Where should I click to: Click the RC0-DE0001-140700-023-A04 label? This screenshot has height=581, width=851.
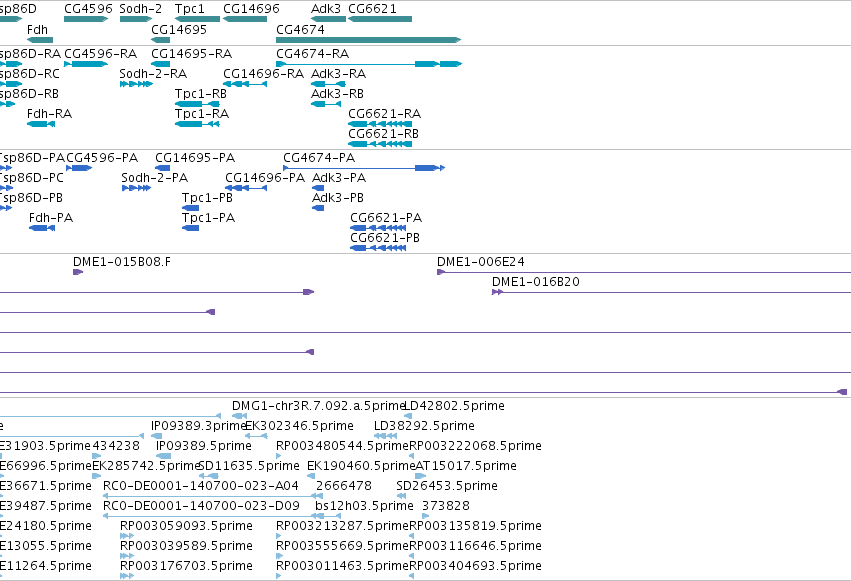click(201, 486)
